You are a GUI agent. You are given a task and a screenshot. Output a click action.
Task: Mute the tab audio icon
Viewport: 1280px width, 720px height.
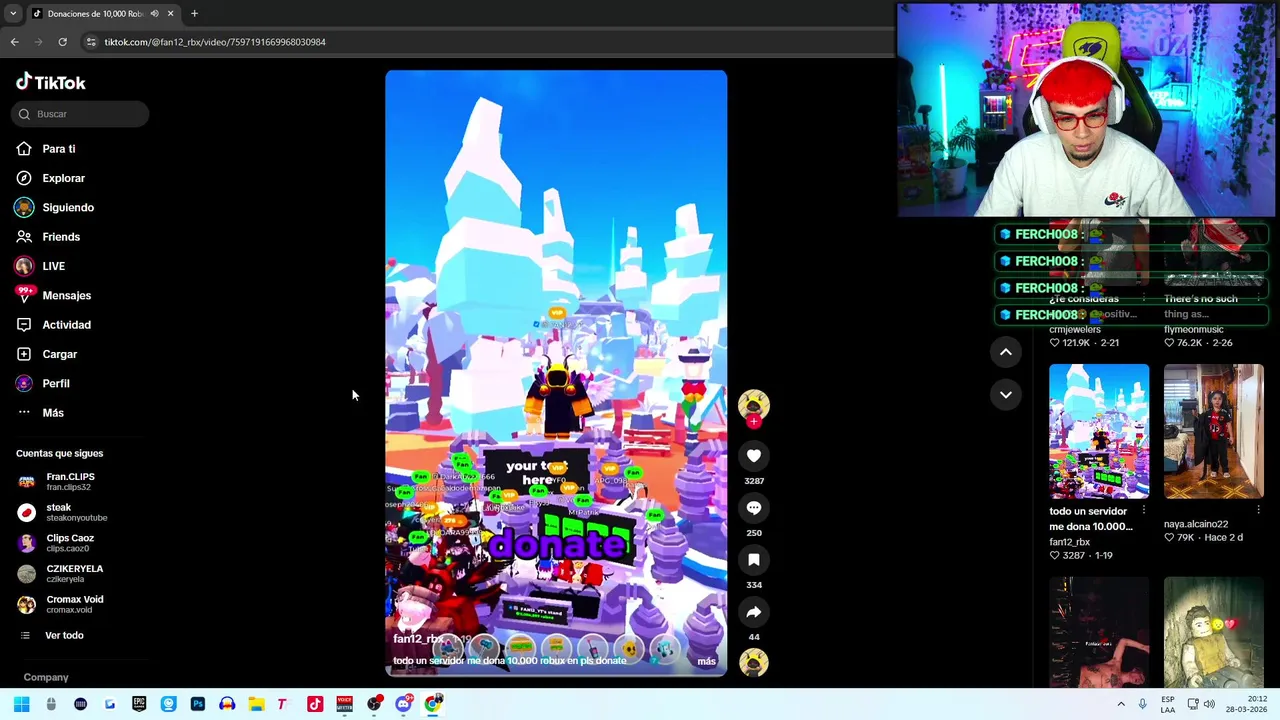[x=154, y=14]
